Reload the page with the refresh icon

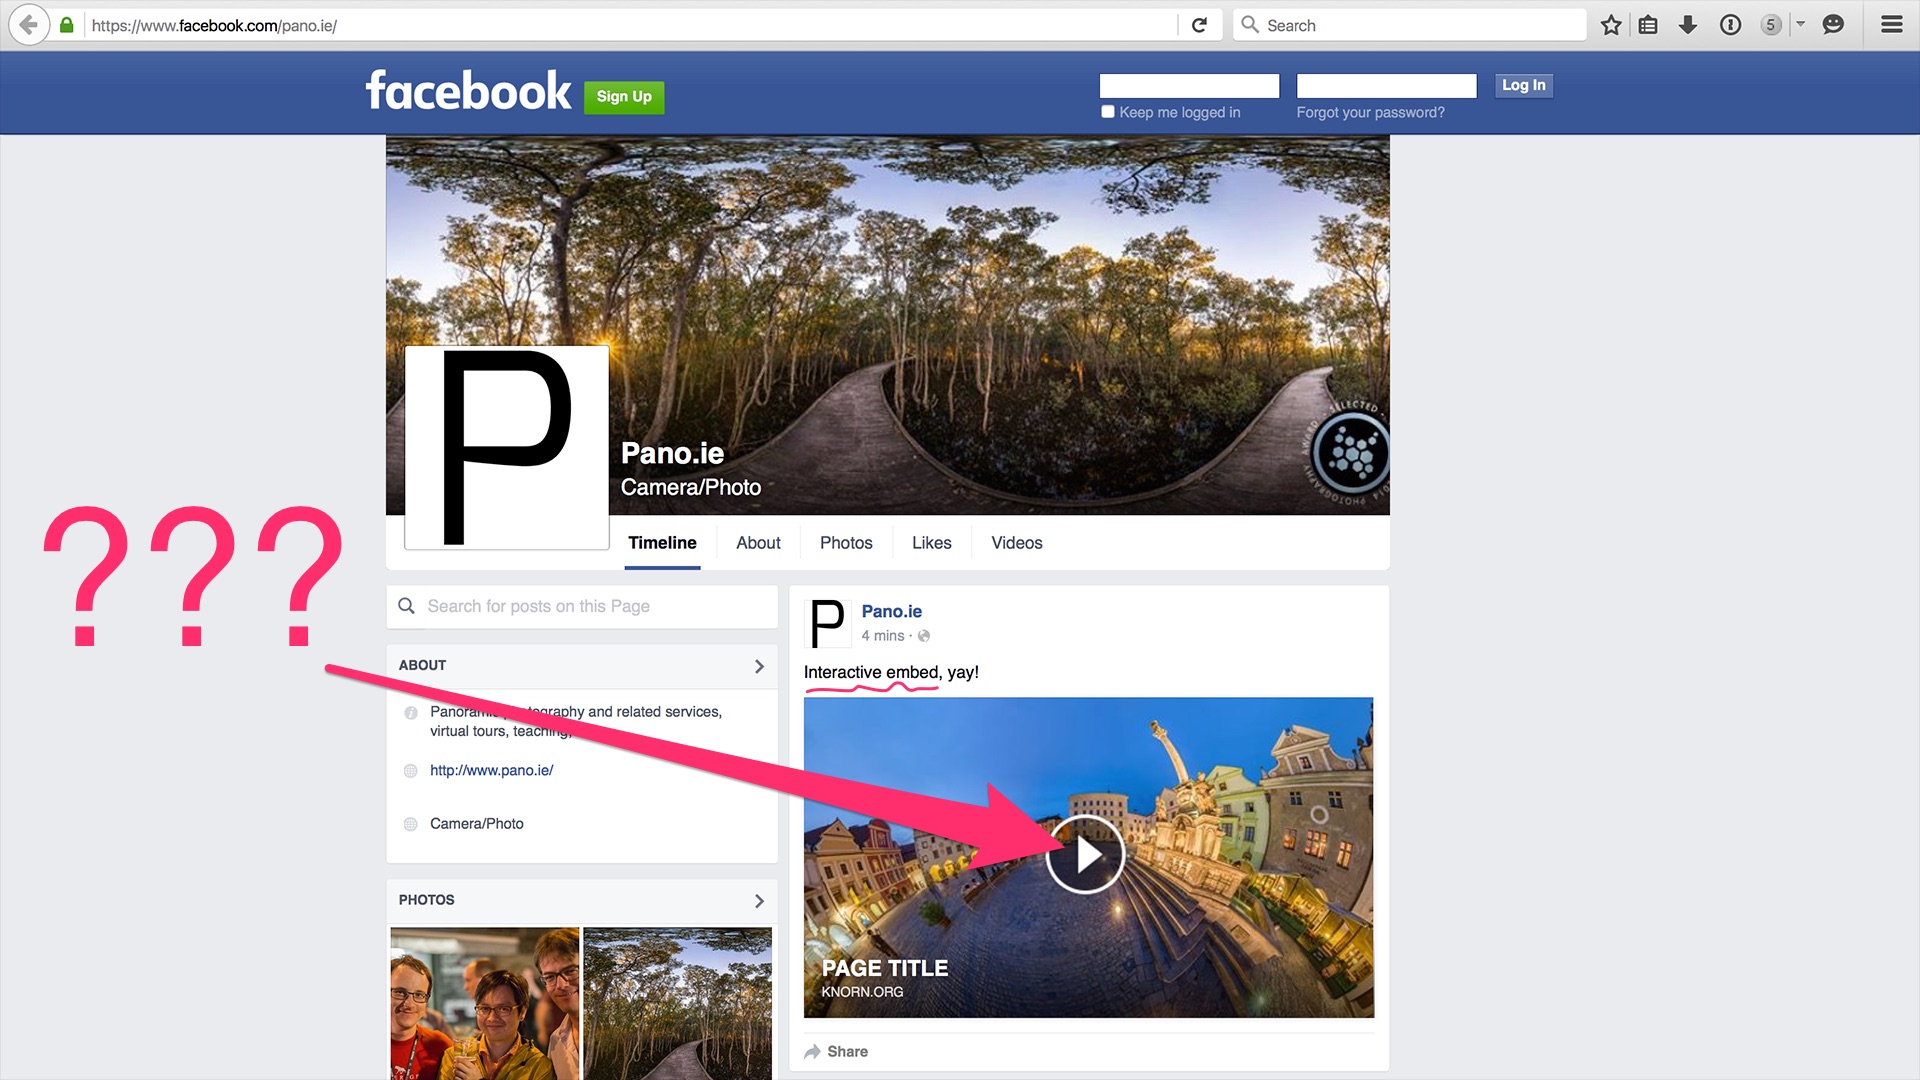1199,25
